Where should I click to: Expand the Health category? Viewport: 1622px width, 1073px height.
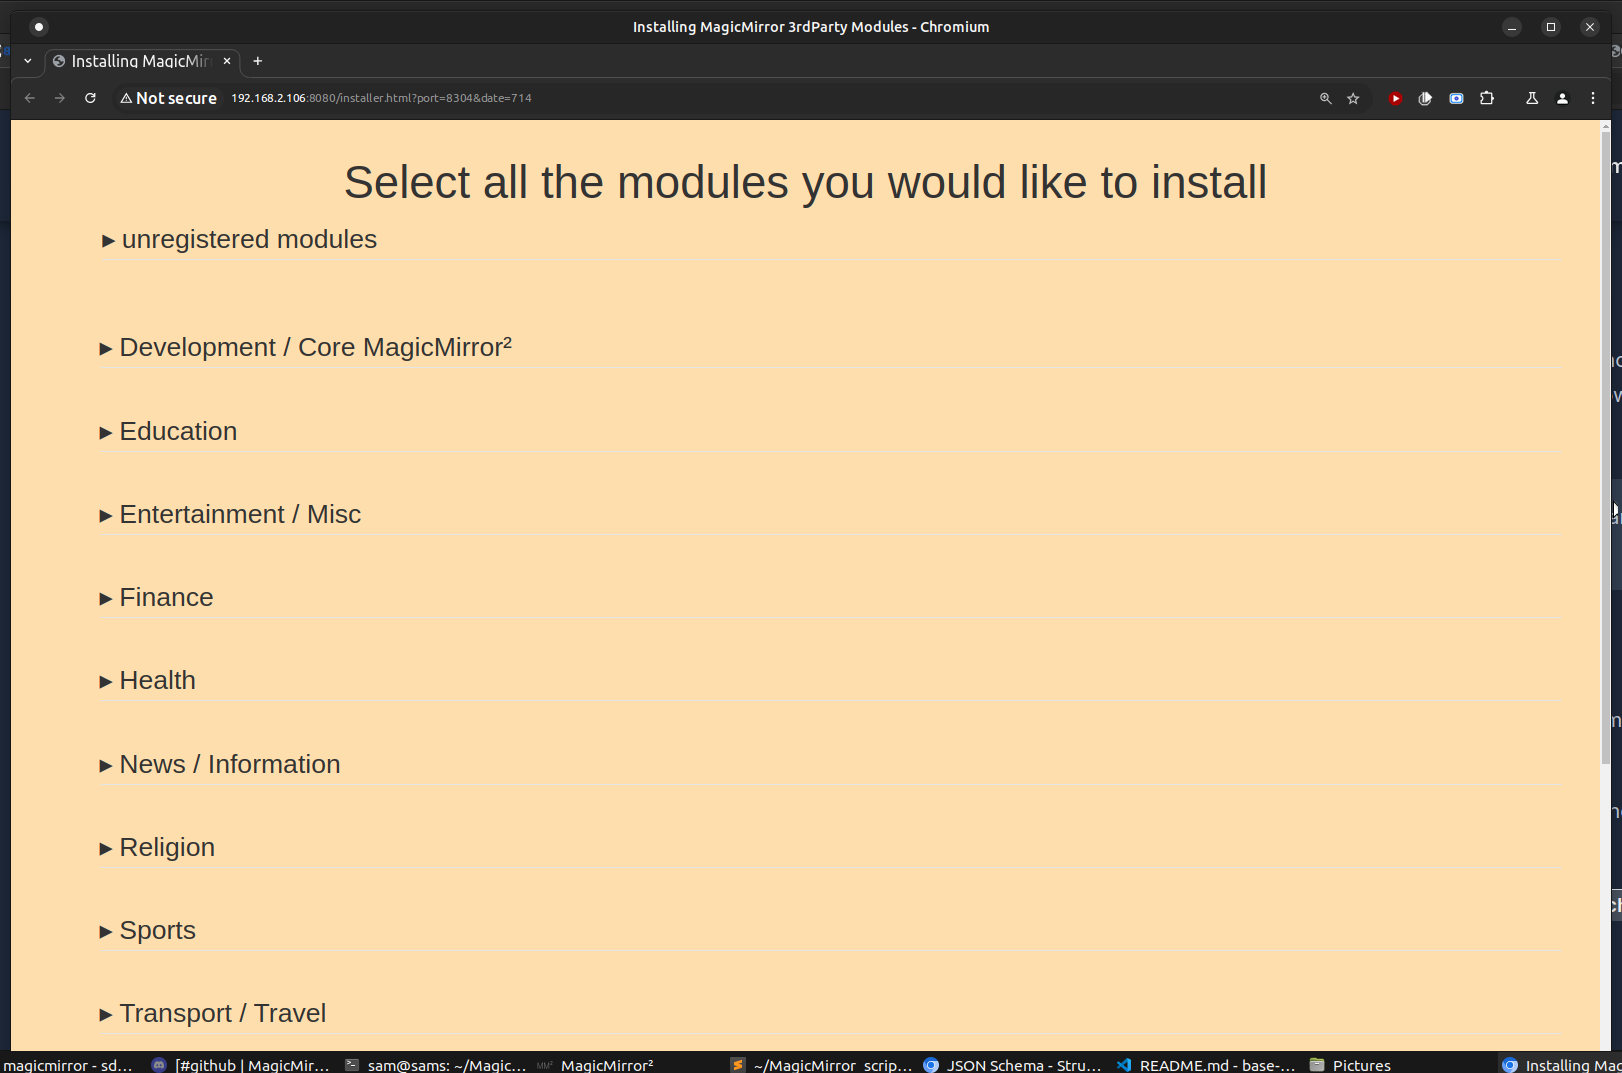click(x=147, y=680)
